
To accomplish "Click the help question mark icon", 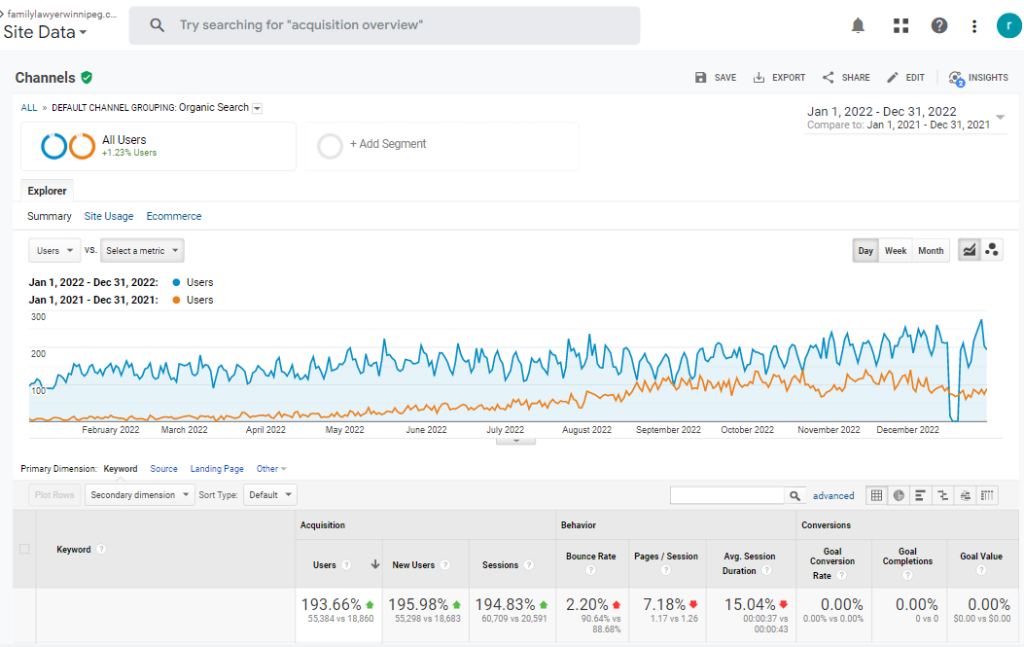I will pos(939,26).
